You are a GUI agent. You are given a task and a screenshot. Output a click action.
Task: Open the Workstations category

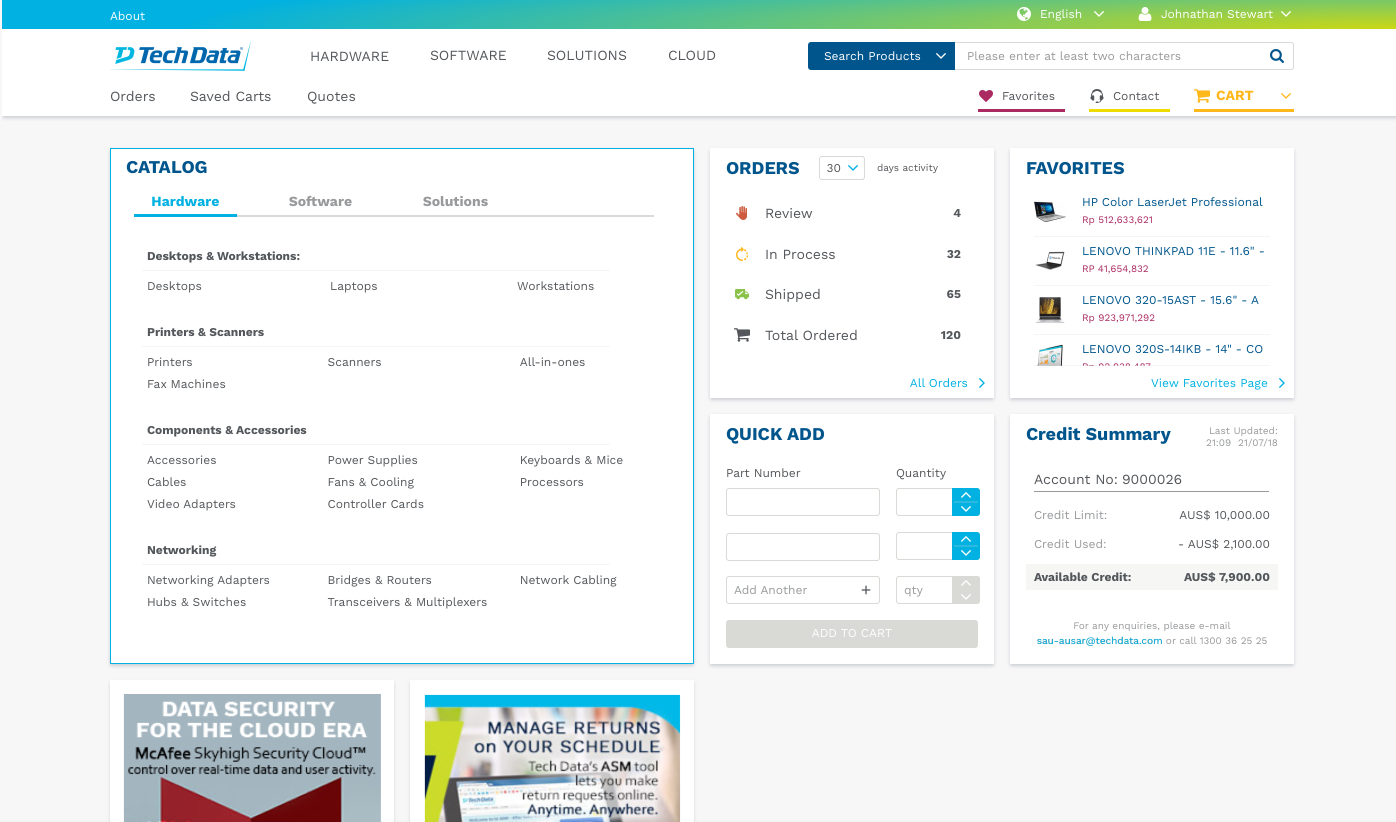click(x=555, y=286)
